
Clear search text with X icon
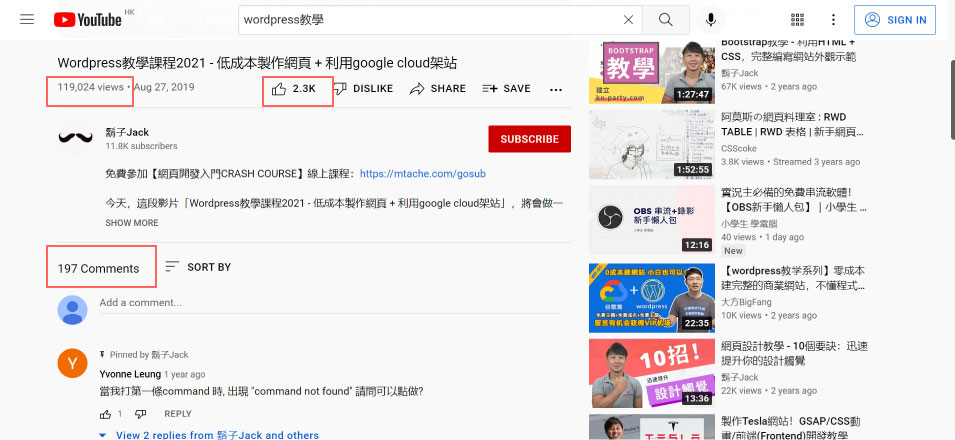[628, 20]
